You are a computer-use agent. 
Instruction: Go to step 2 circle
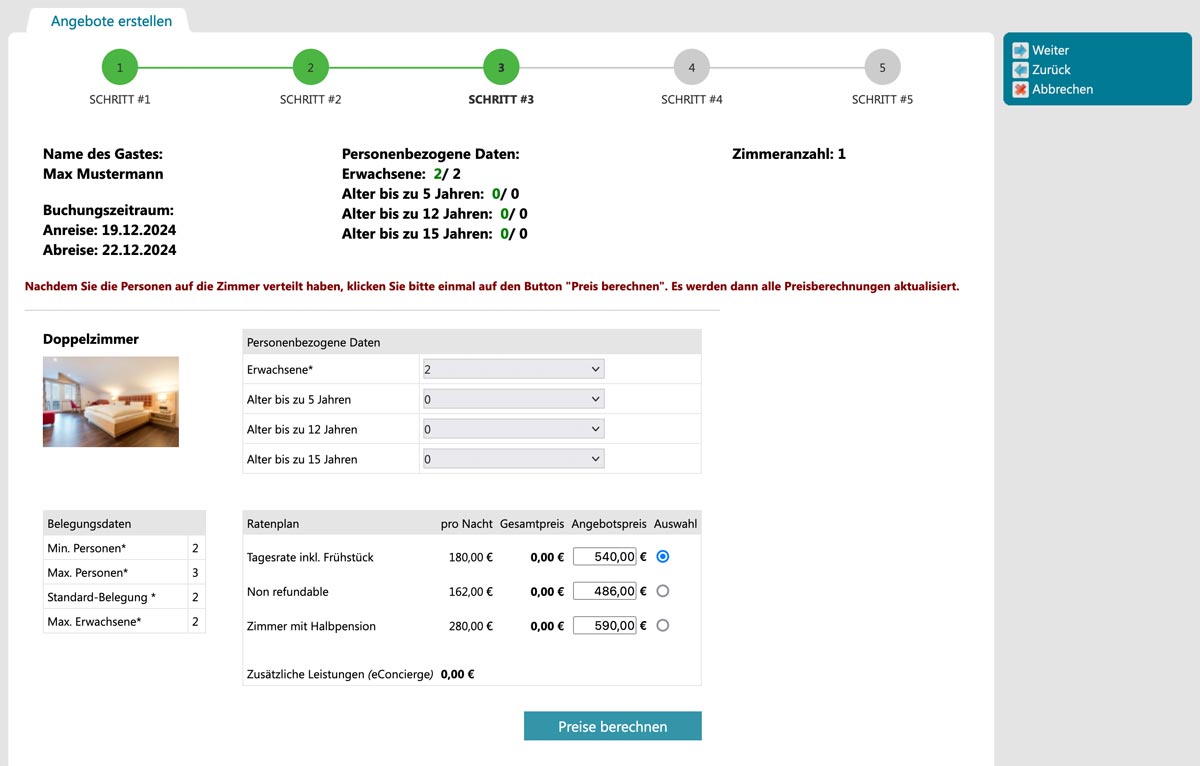(311, 68)
